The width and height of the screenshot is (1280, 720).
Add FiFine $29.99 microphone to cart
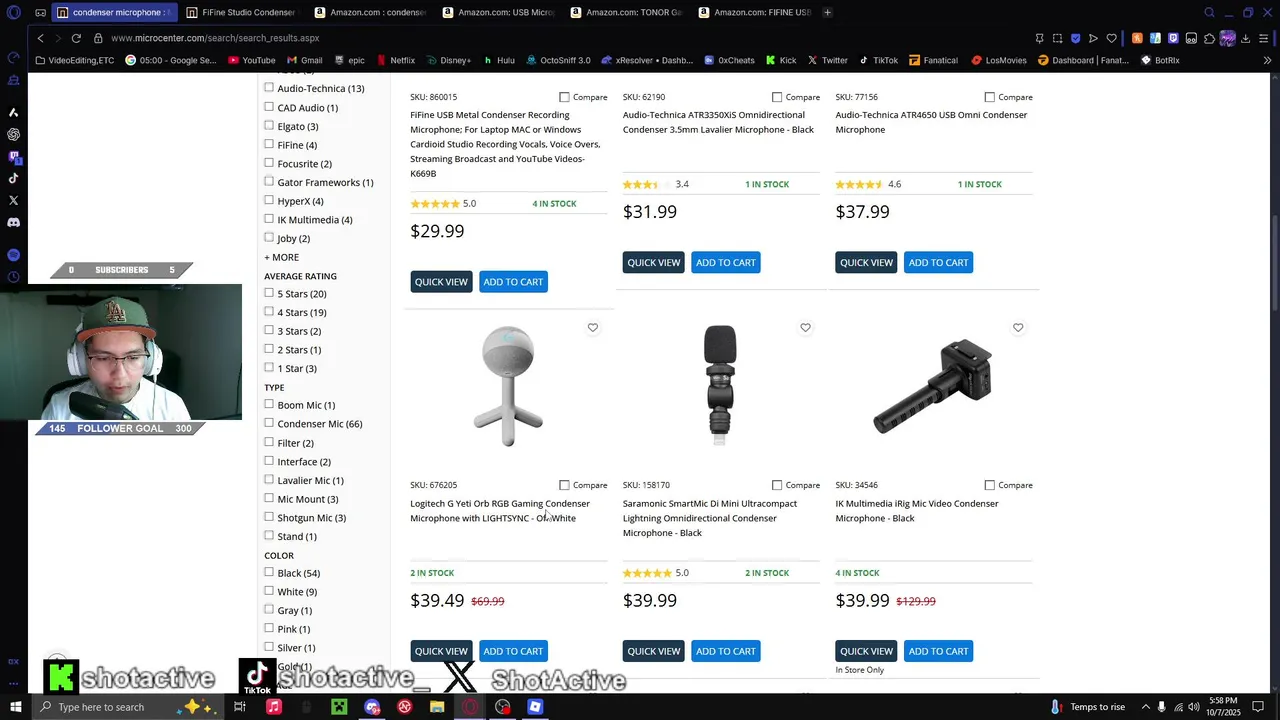[513, 282]
